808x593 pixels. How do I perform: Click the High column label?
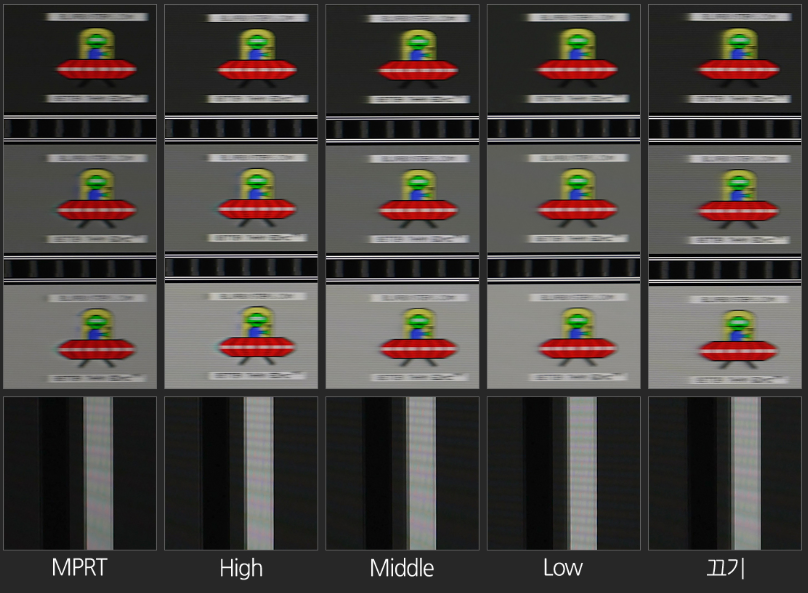(x=241, y=569)
